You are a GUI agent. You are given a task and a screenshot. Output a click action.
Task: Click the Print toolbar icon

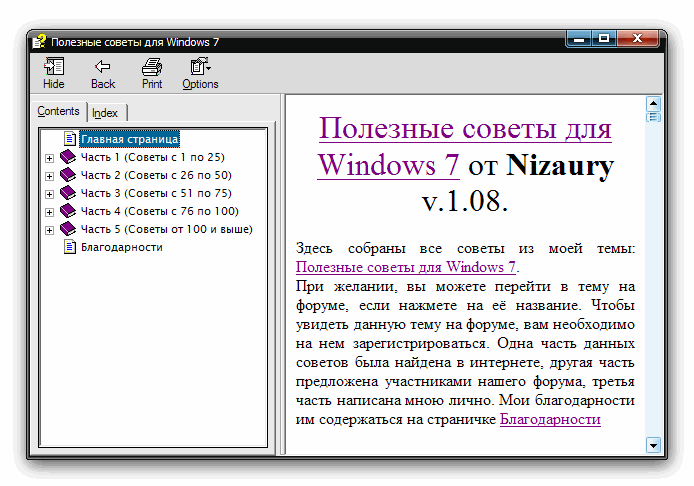tap(152, 68)
